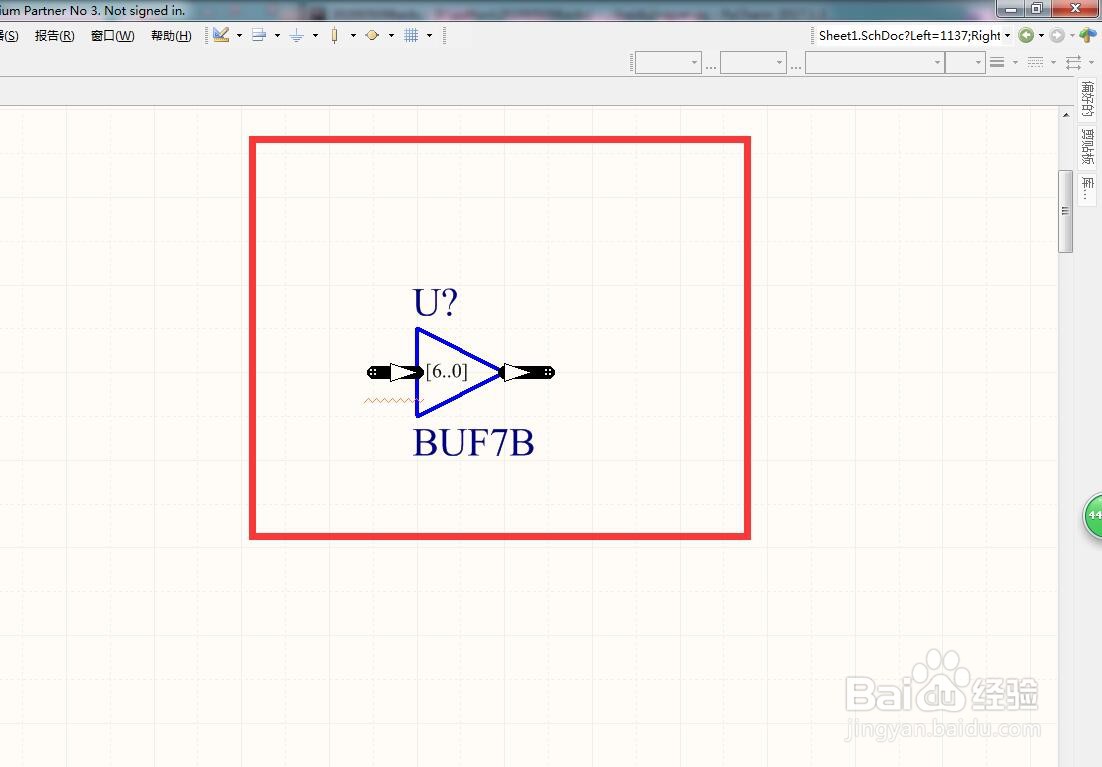Screen dimensions: 1102x767
Task: Click the scrollbar up arrow
Action: pos(1065,115)
